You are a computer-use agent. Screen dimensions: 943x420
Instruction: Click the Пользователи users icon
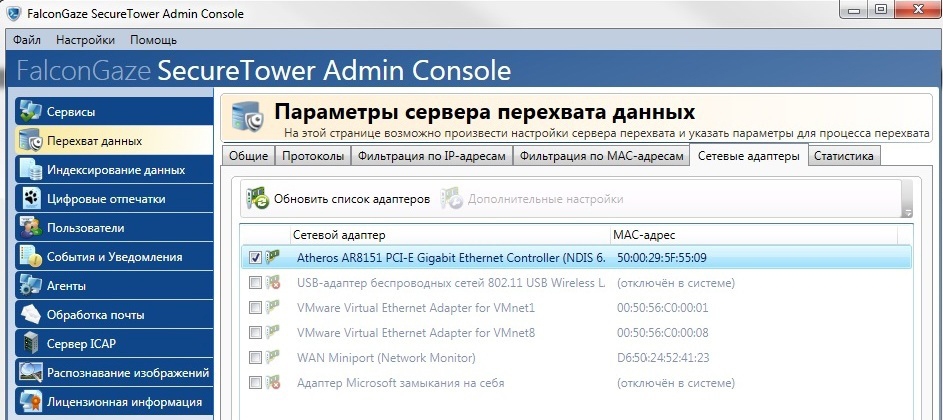click(x=30, y=228)
